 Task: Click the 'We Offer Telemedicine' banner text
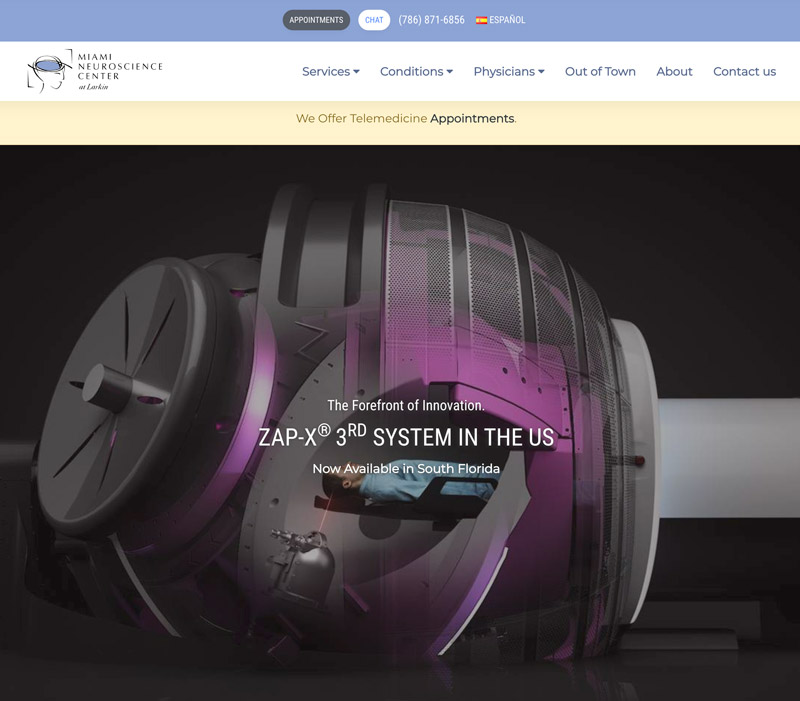click(361, 118)
